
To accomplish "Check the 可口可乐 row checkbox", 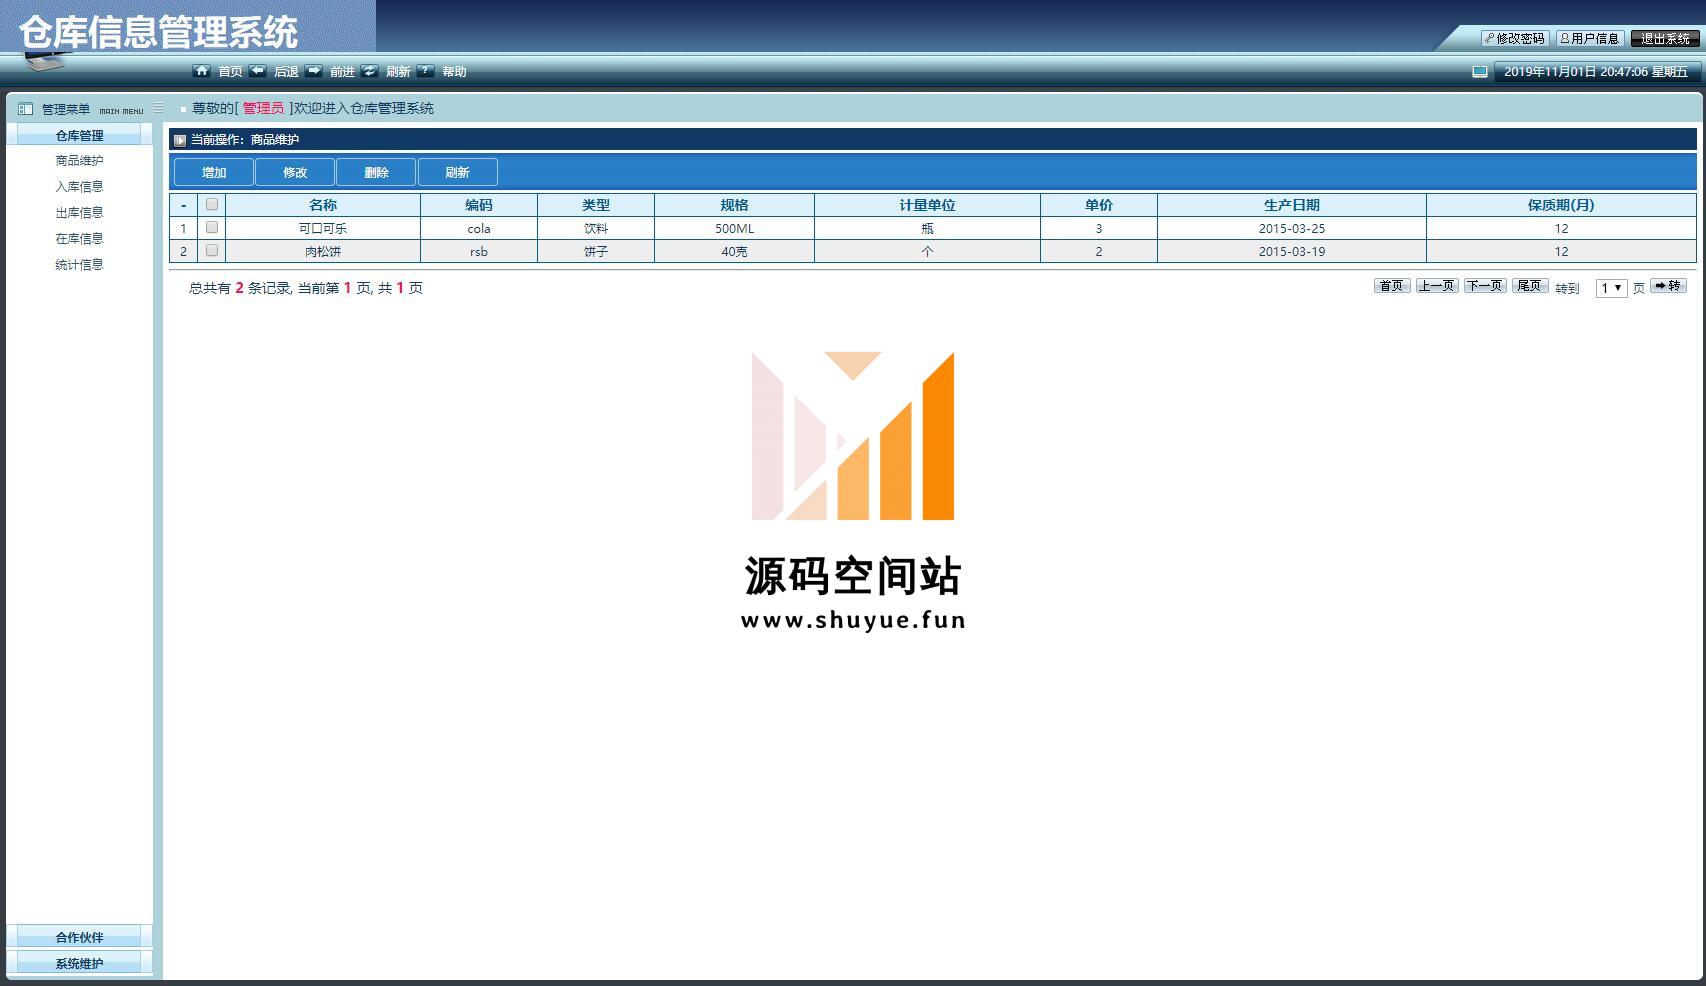I will (x=212, y=228).
